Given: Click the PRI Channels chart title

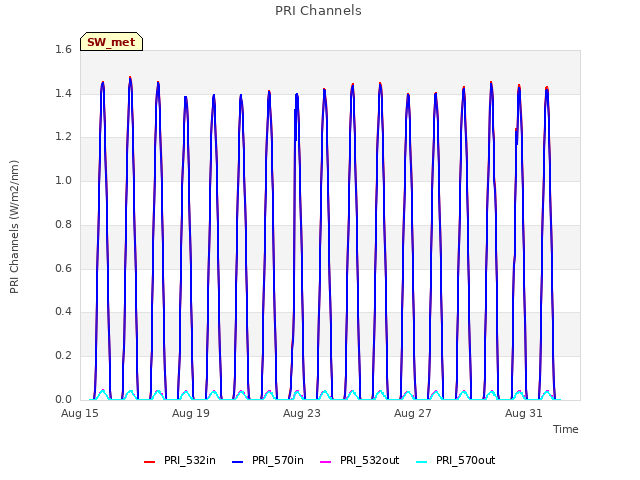Looking at the screenshot, I should [x=318, y=11].
